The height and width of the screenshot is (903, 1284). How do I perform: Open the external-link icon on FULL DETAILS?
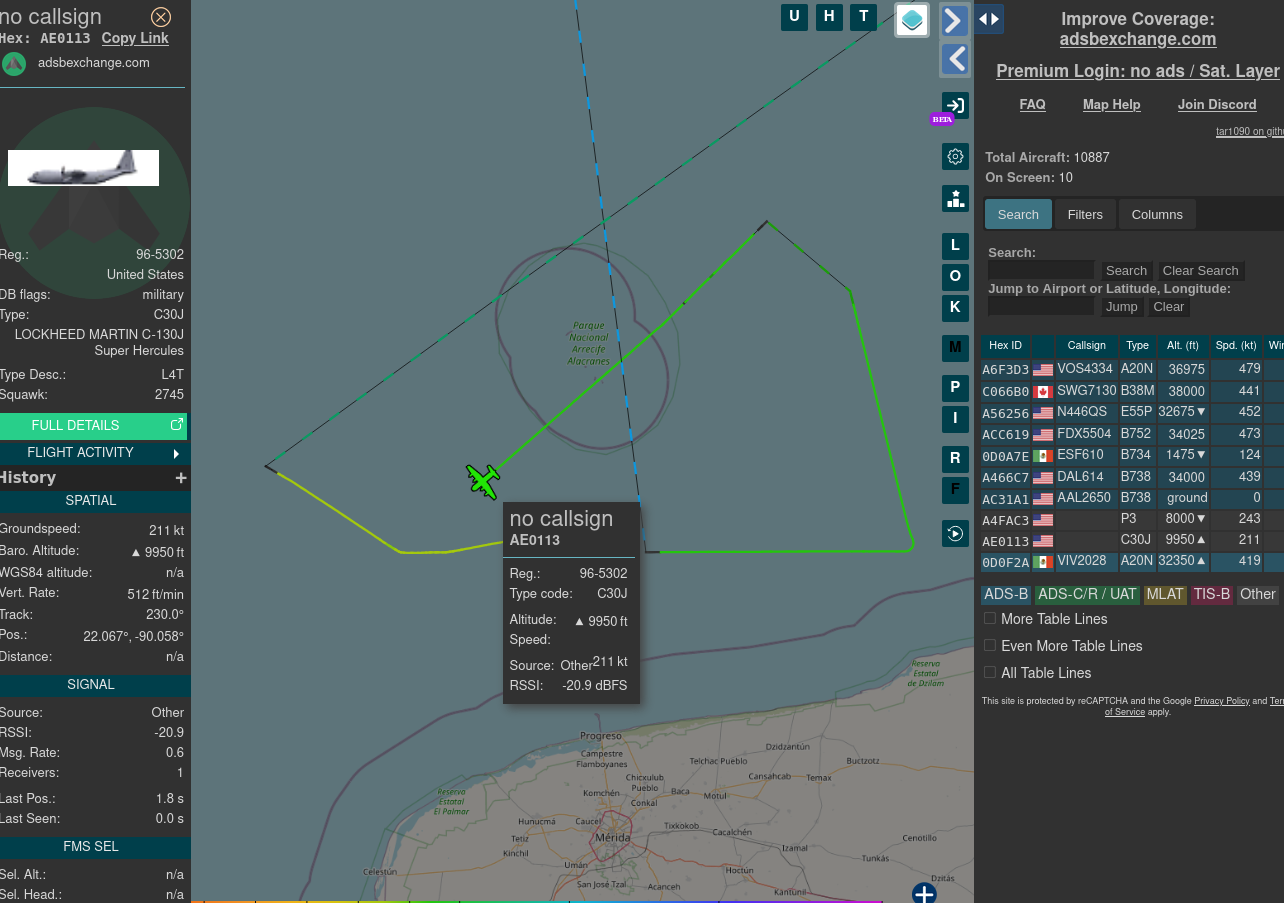point(177,424)
